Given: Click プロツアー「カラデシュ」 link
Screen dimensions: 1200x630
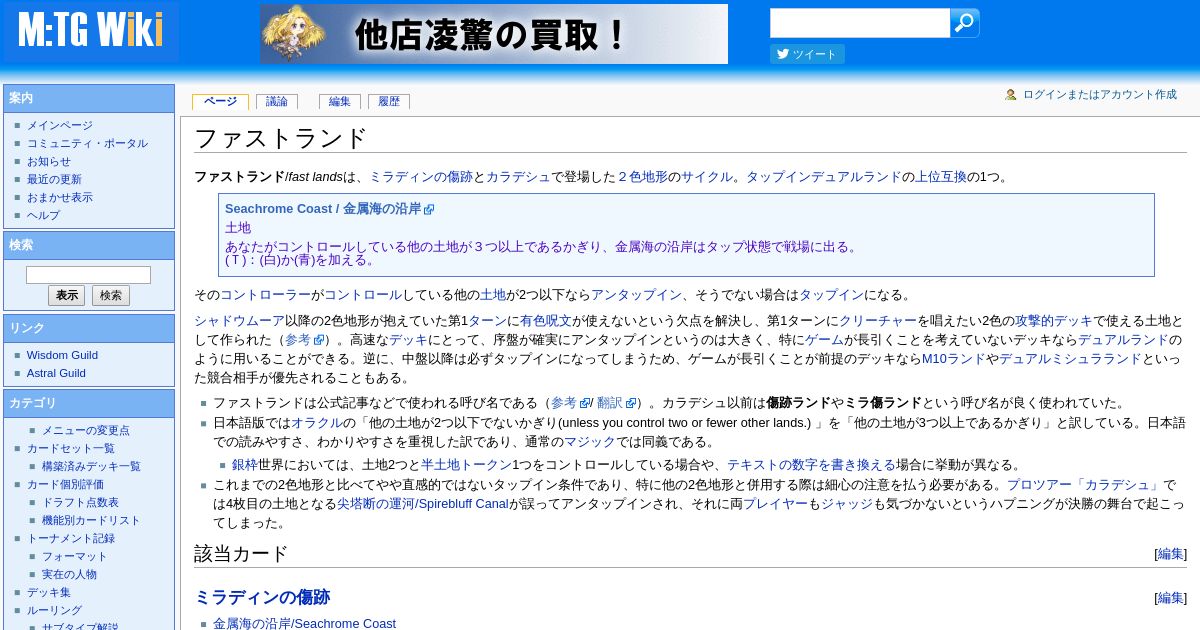Looking at the screenshot, I should pos(1084,485).
